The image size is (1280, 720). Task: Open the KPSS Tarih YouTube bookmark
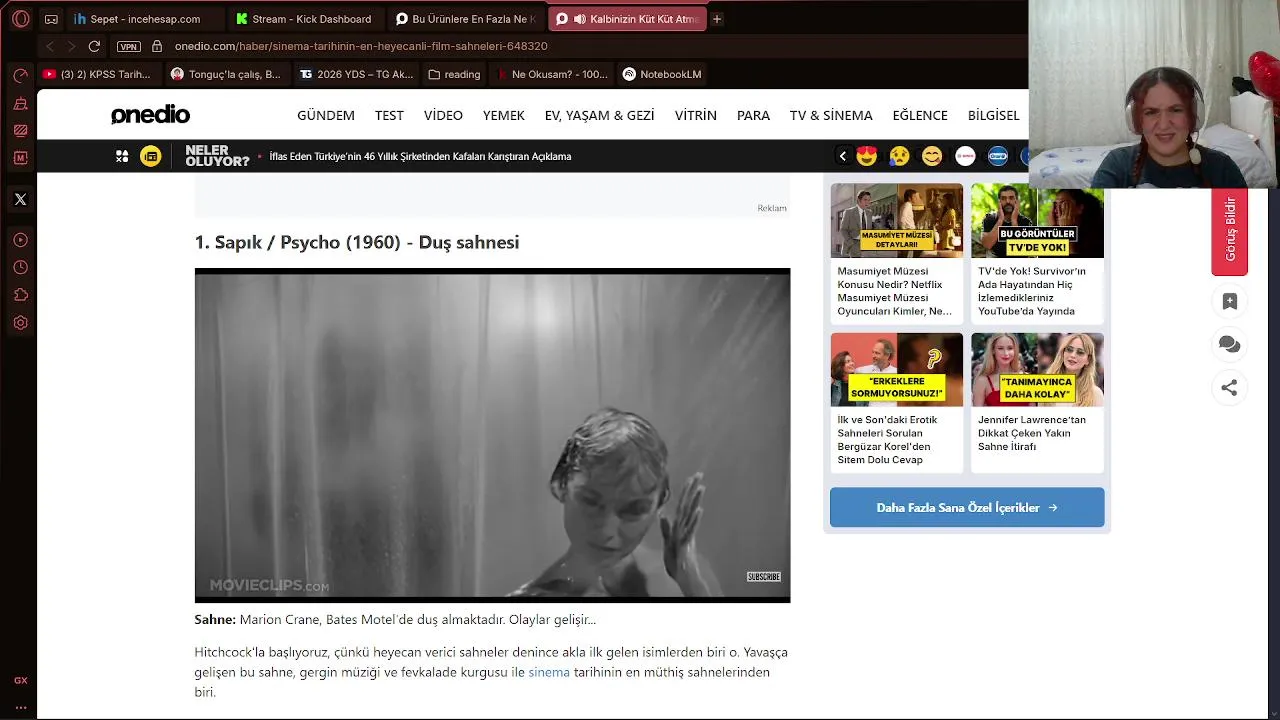click(x=97, y=74)
